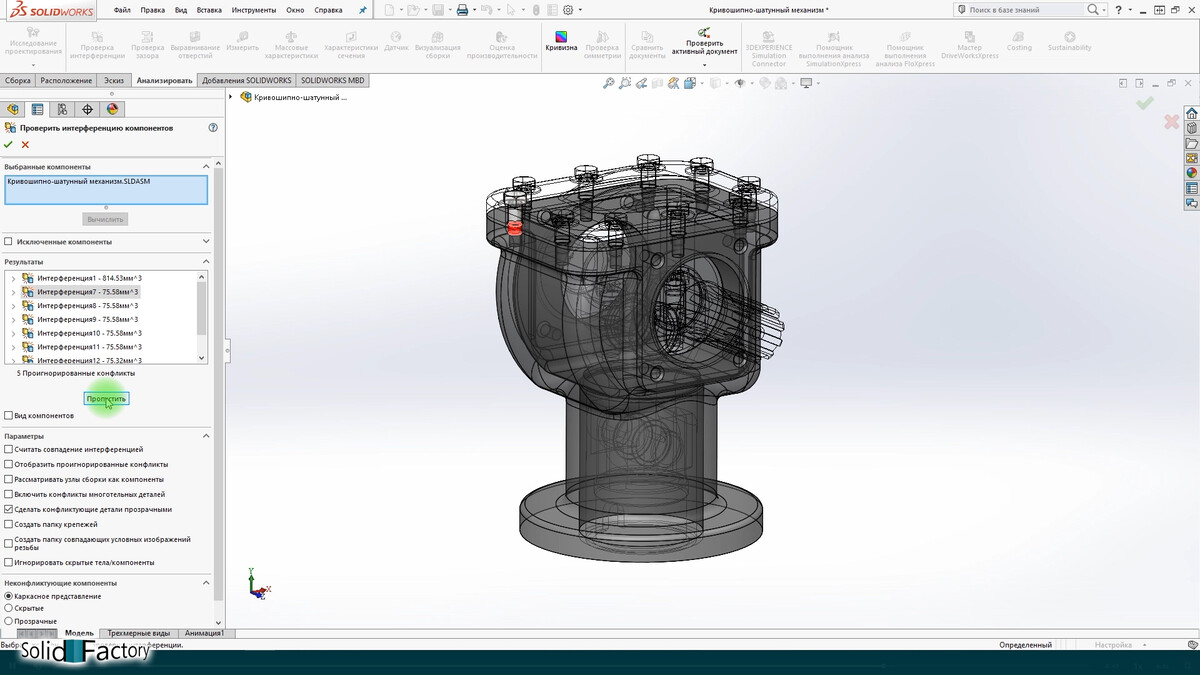Switch to the 'Эскиз' ribbon tab
Image resolution: width=1200 pixels, height=675 pixels.
[x=114, y=80]
